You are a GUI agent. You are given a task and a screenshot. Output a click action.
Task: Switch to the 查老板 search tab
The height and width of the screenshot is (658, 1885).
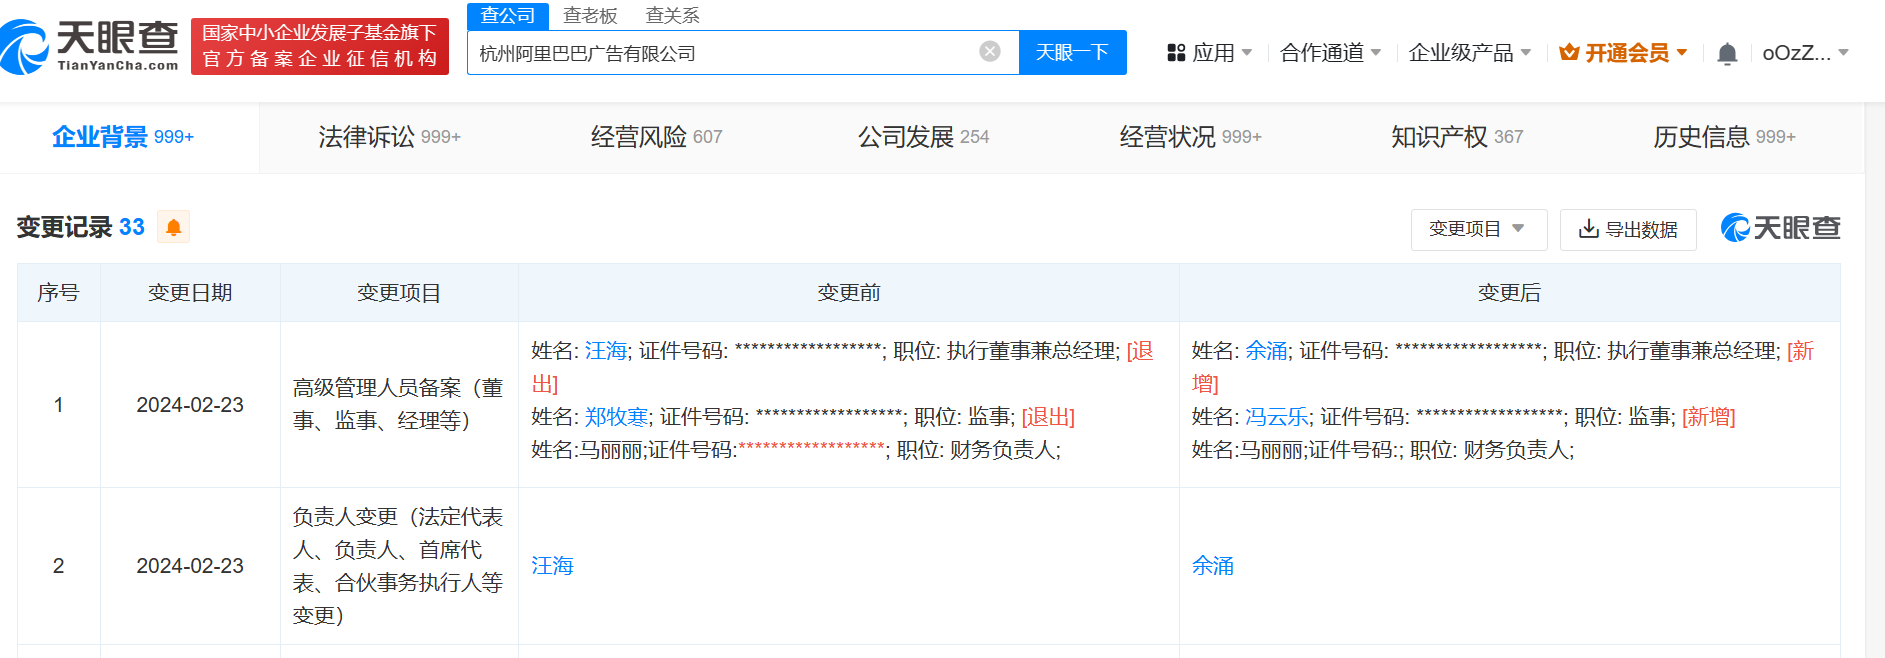point(590,16)
